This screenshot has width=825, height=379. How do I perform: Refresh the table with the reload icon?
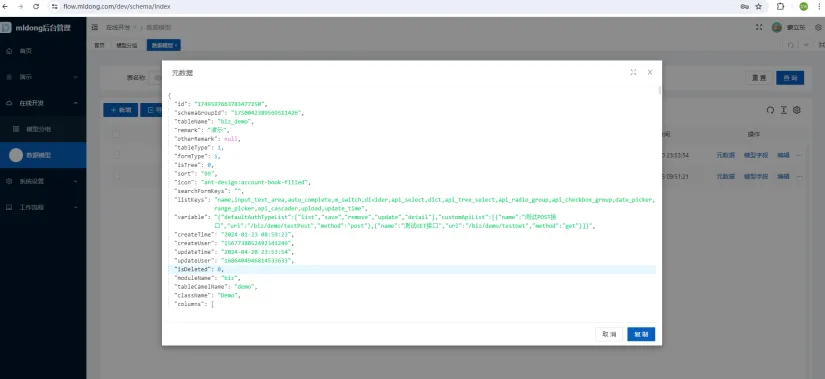pos(770,110)
